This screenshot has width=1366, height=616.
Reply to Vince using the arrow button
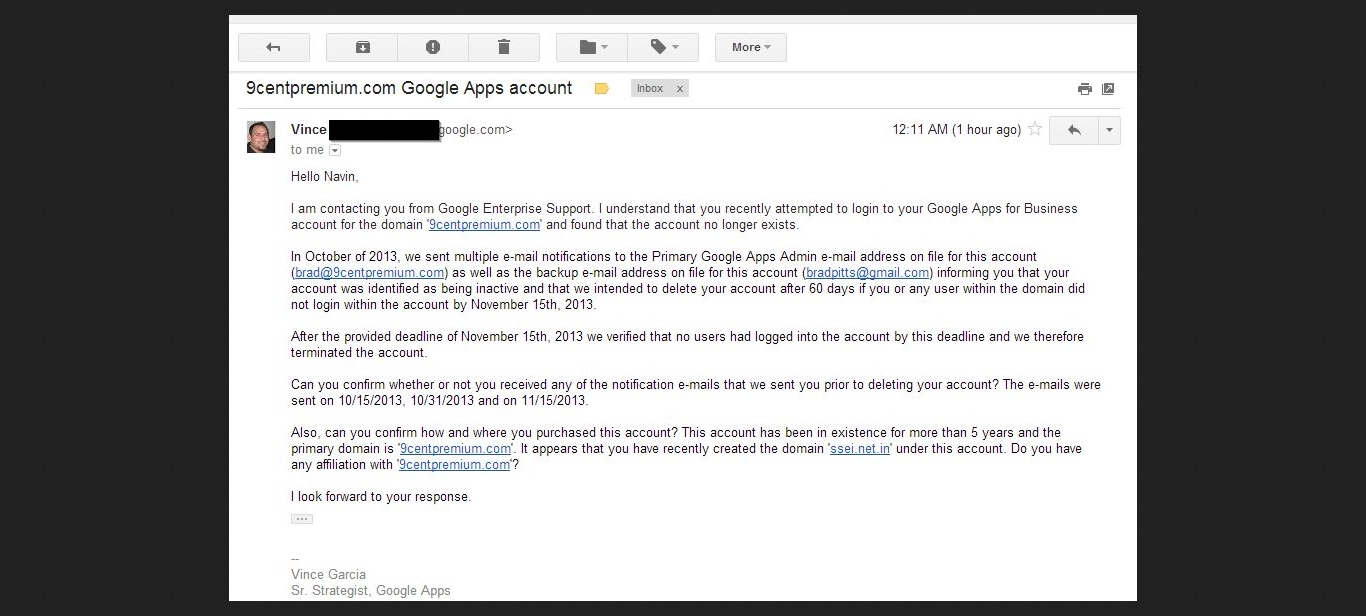point(1074,130)
